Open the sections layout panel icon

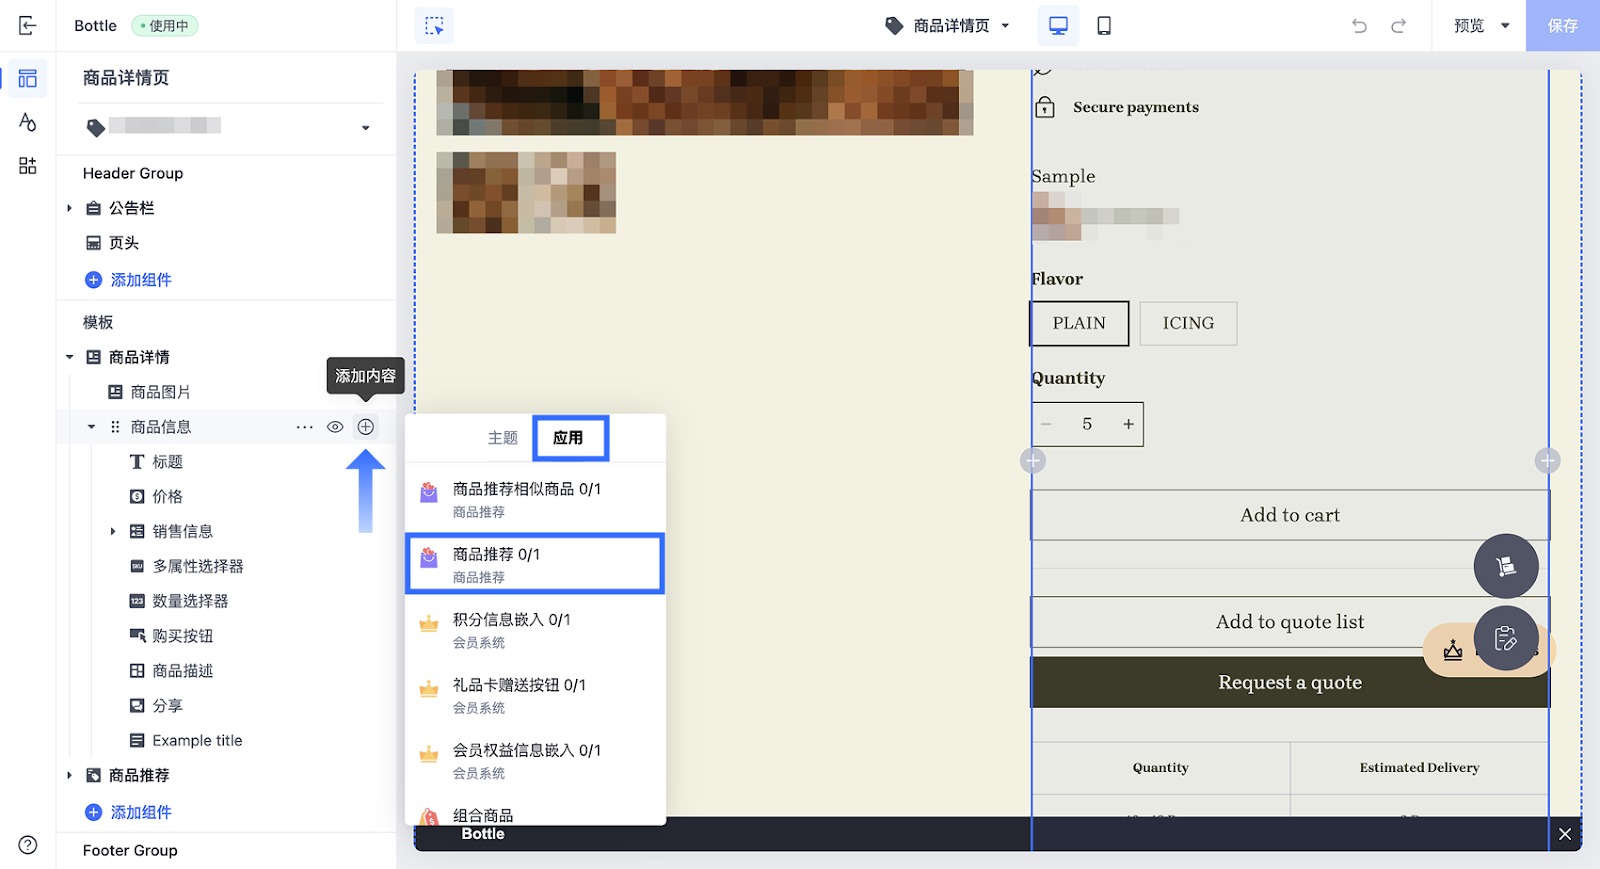pyautogui.click(x=27, y=78)
